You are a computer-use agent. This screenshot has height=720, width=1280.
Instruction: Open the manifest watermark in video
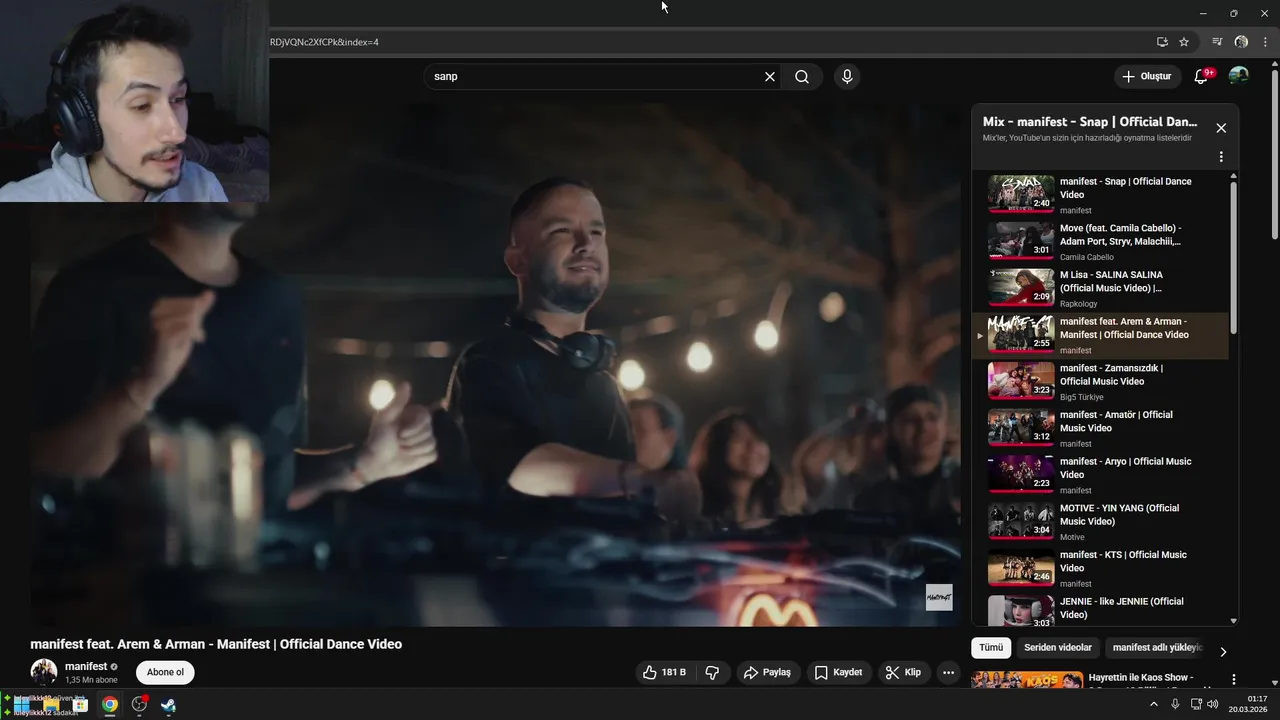[939, 597]
